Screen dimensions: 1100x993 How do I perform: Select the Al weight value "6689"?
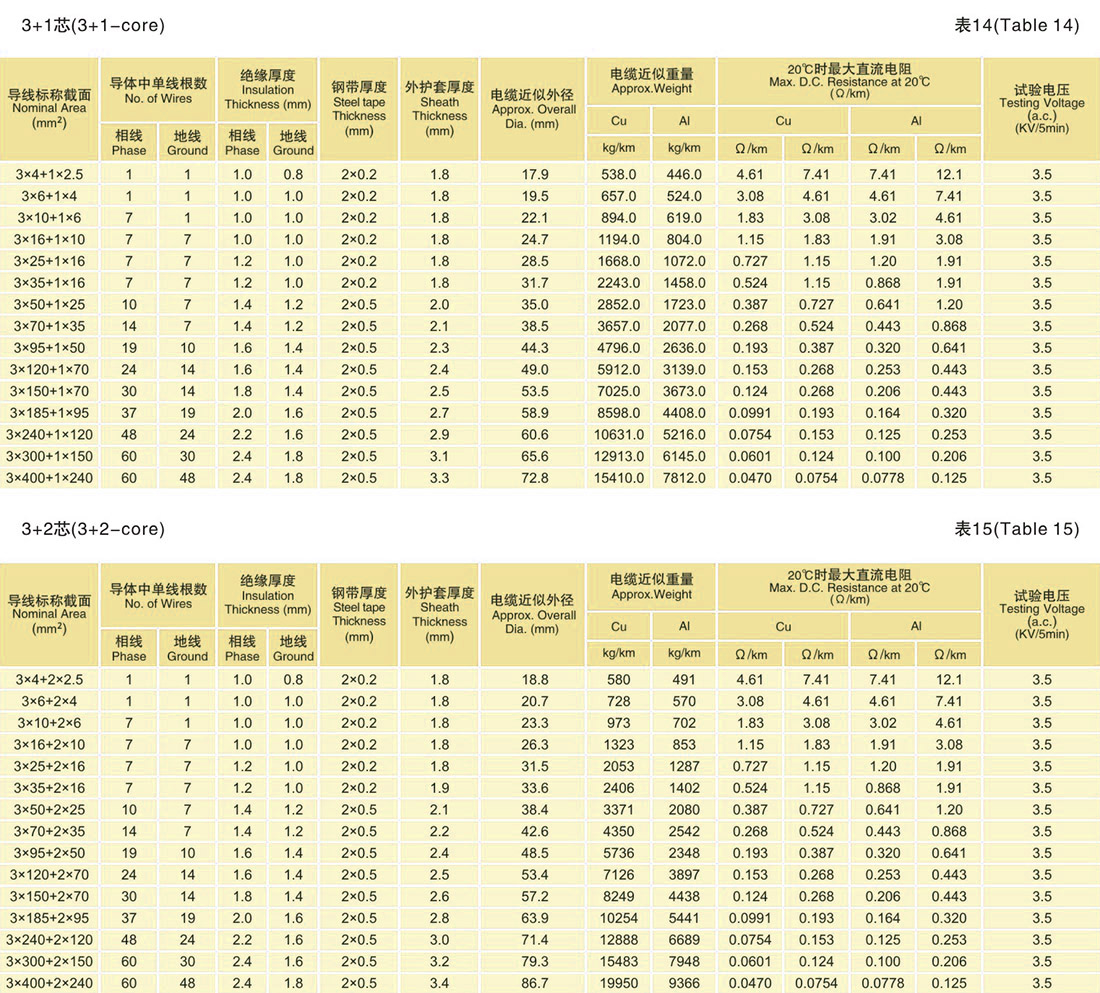[x=684, y=940]
